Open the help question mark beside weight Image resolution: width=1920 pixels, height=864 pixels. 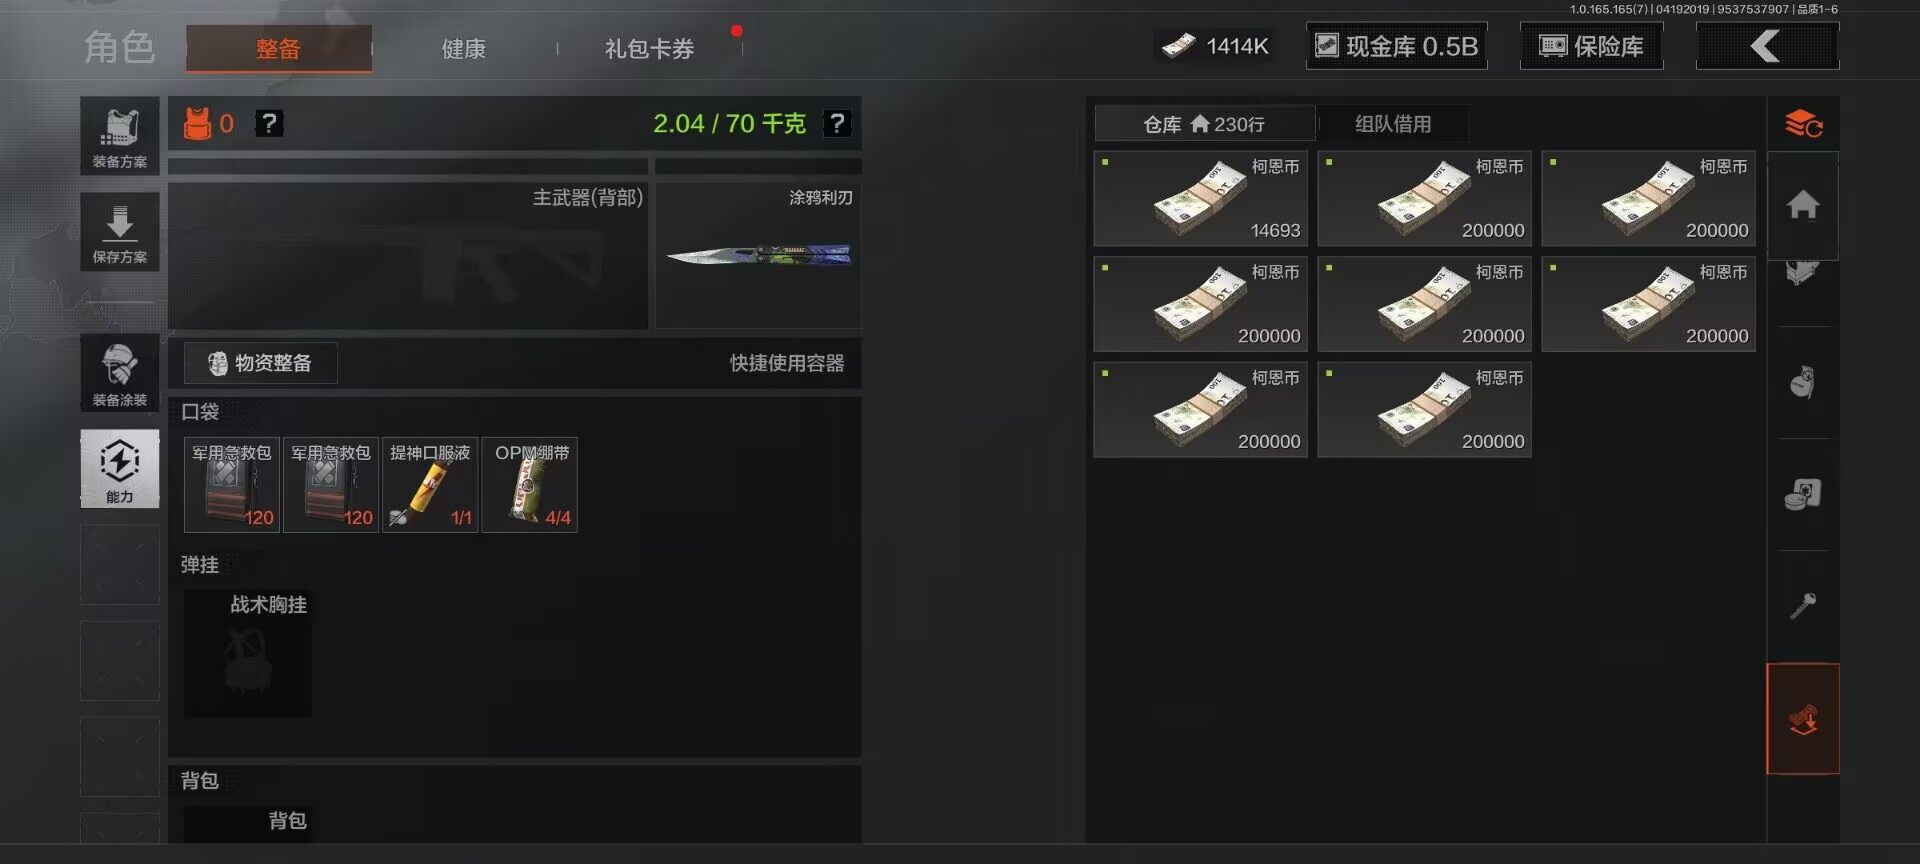837,123
